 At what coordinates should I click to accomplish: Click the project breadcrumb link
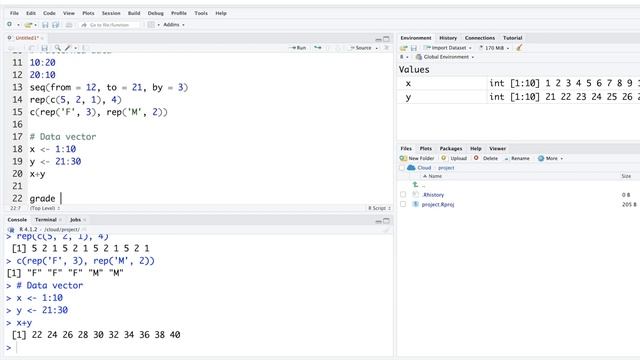(446, 168)
